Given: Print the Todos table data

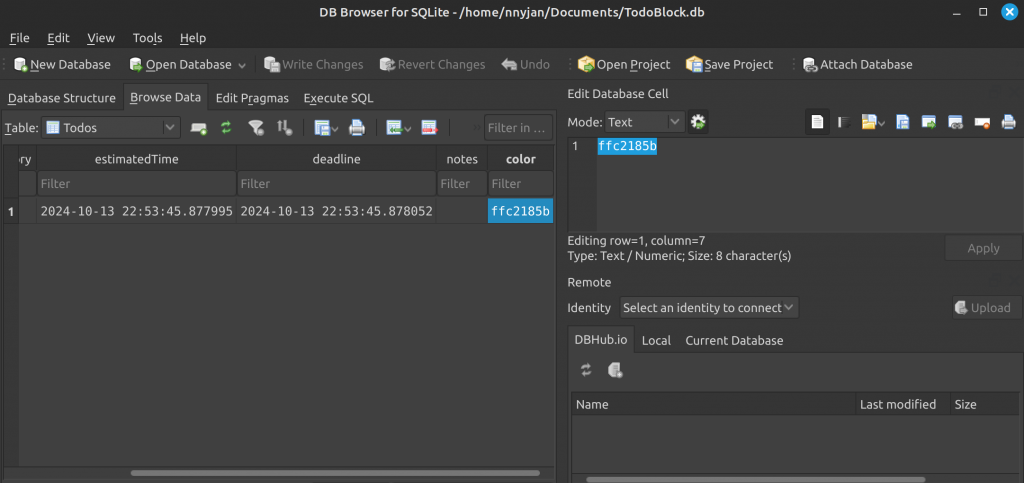Looking at the screenshot, I should (357, 128).
